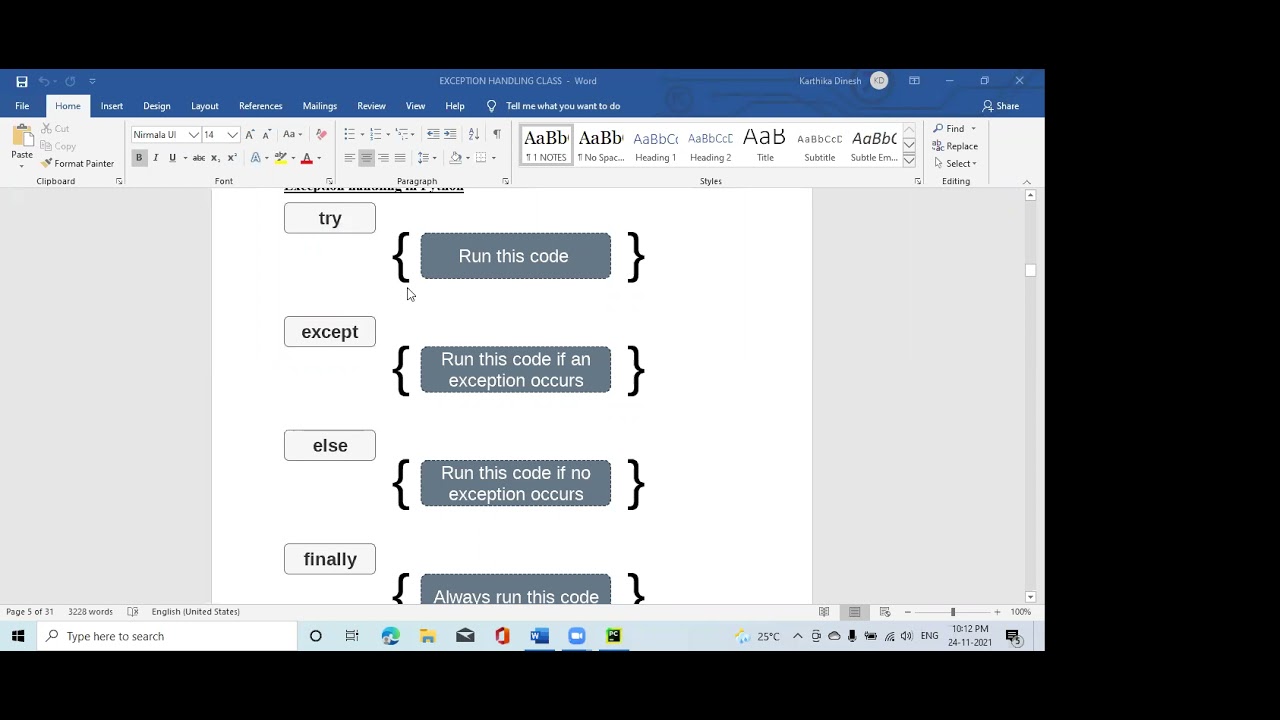Increase paragraph indent

(450, 134)
